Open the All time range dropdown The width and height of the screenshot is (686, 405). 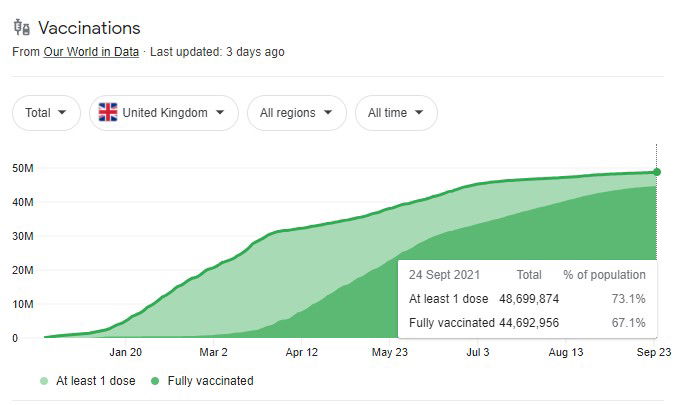click(395, 113)
